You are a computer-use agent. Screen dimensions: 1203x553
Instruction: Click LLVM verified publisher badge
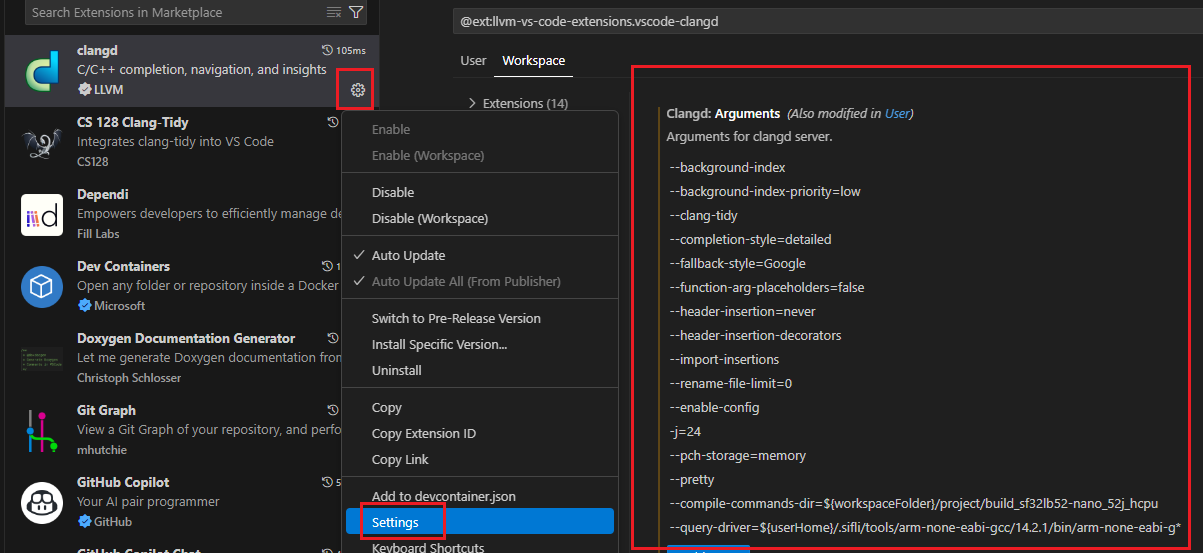[84, 90]
